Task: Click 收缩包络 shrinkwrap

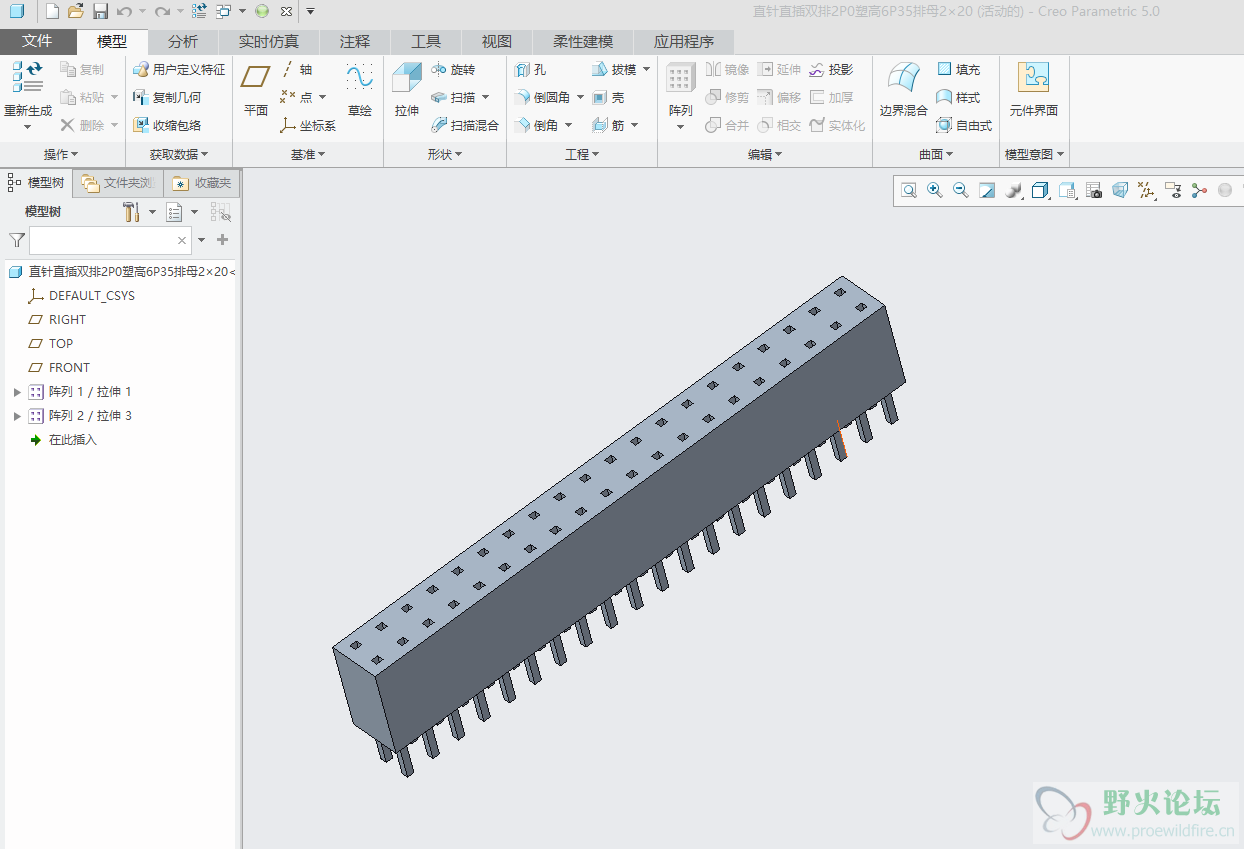Action: pyautogui.click(x=168, y=125)
